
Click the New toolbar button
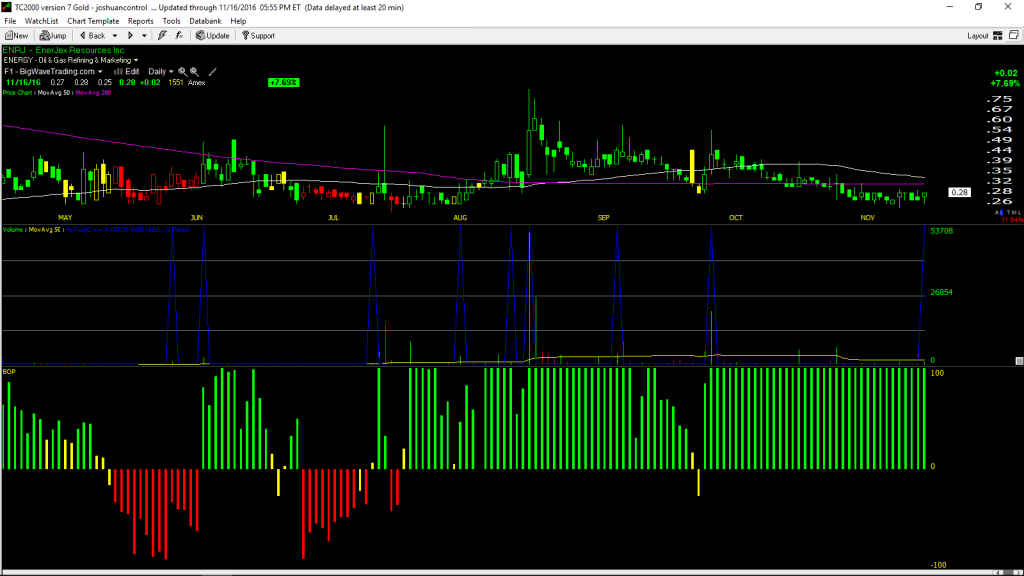(x=16, y=36)
